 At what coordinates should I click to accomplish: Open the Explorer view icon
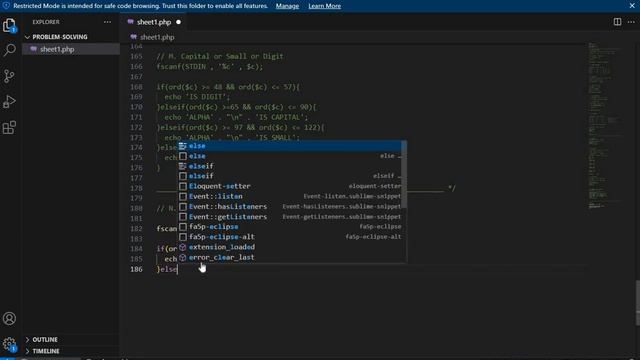point(9,26)
